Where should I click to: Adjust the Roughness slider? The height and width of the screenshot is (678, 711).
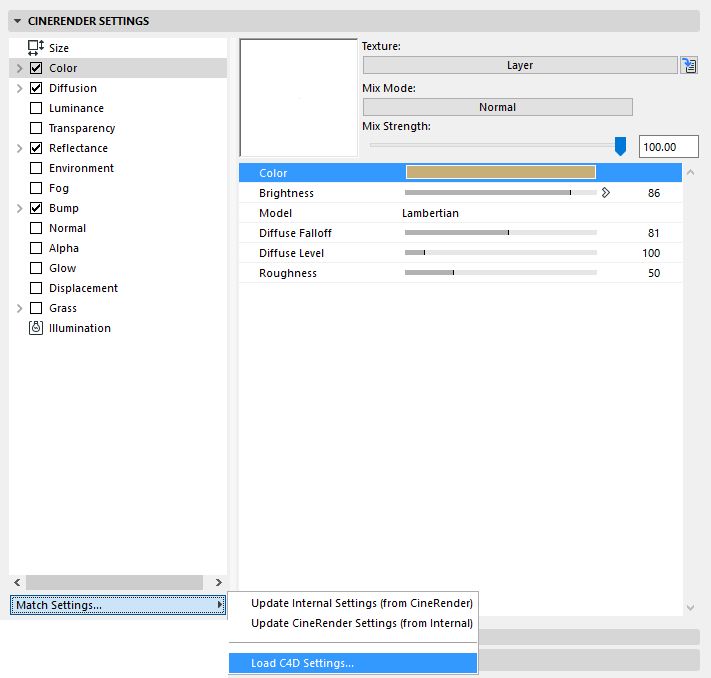[x=501, y=272]
